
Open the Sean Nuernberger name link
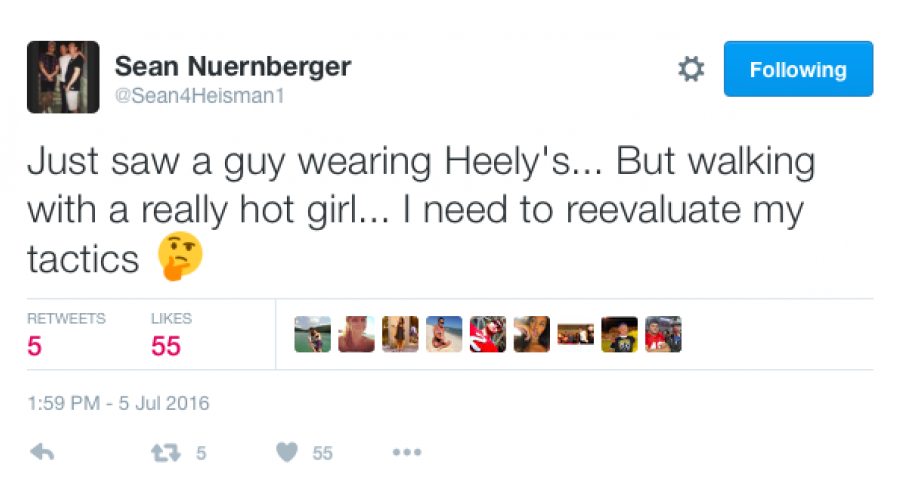tap(233, 66)
